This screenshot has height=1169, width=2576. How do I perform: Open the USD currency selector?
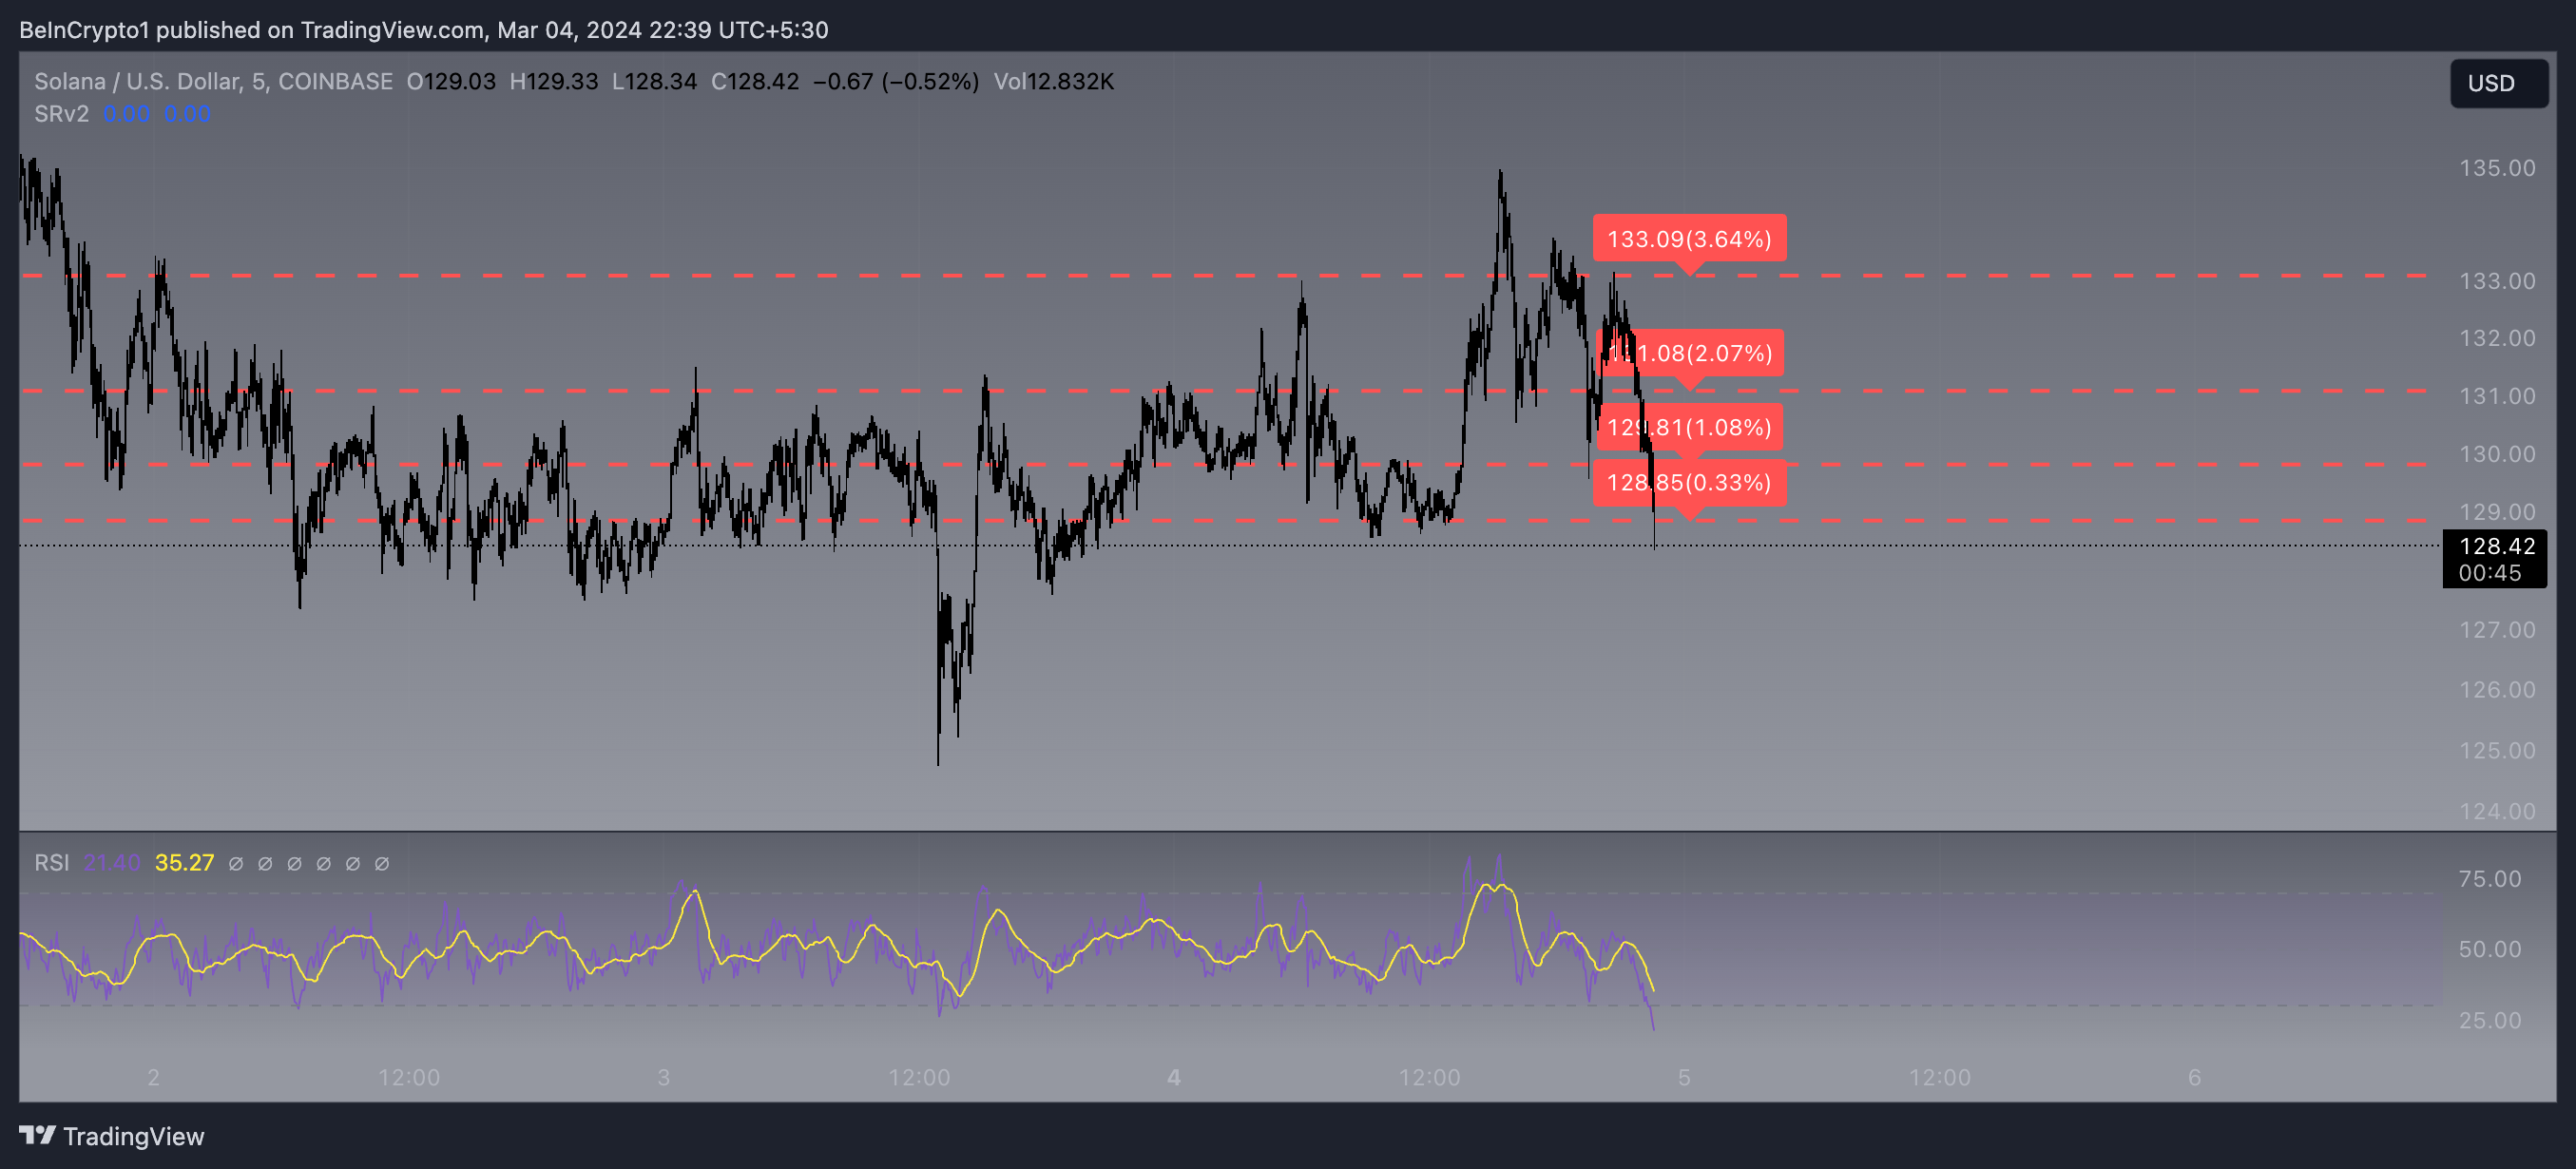[2497, 84]
